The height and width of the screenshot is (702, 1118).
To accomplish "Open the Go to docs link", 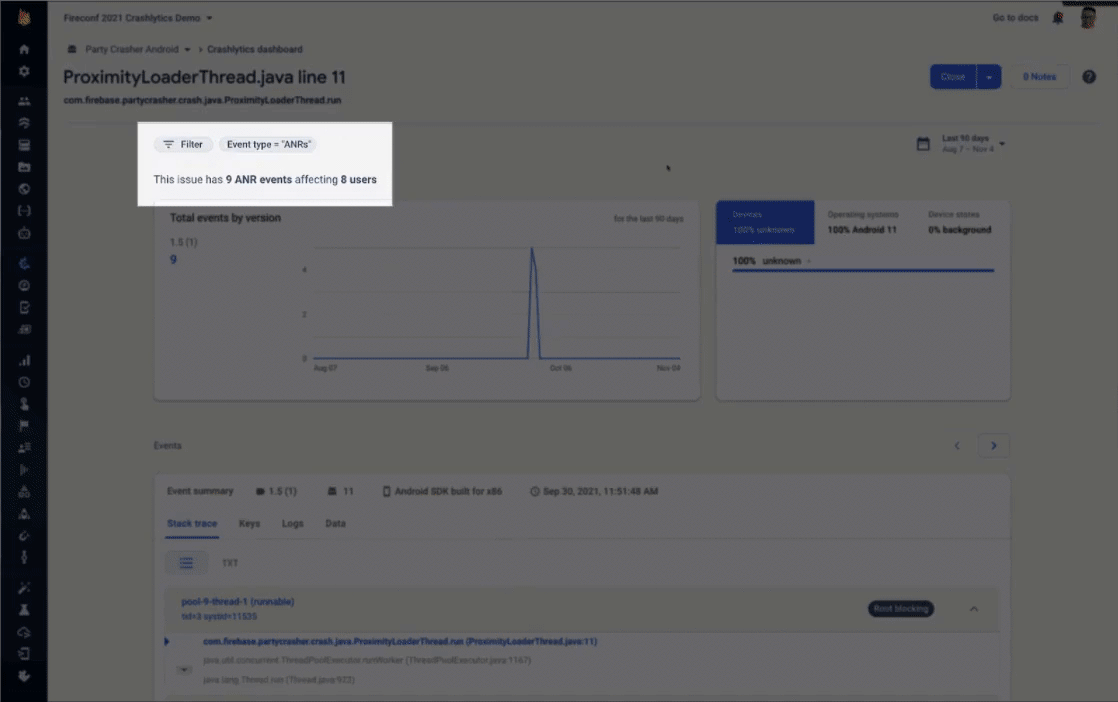I will pos(1015,18).
